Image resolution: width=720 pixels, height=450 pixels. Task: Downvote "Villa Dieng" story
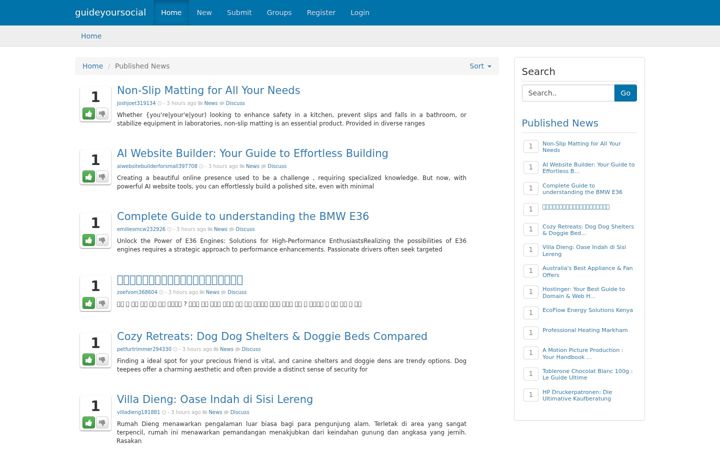102,422
